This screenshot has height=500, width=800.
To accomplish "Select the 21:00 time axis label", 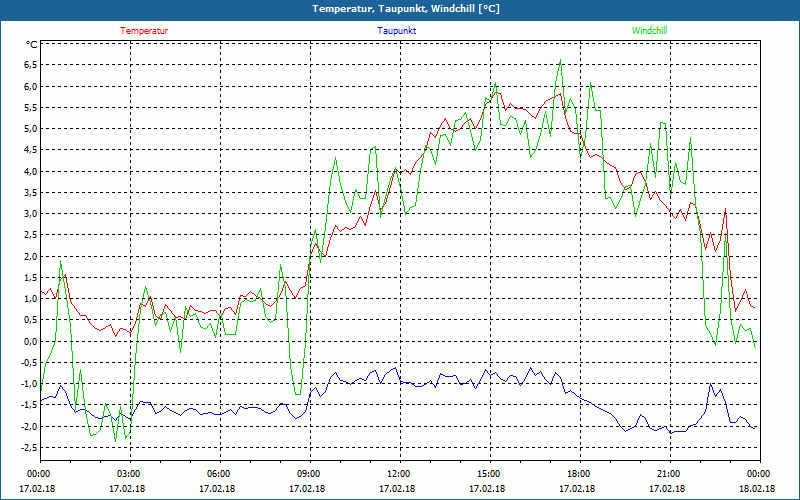I will click(x=668, y=473).
